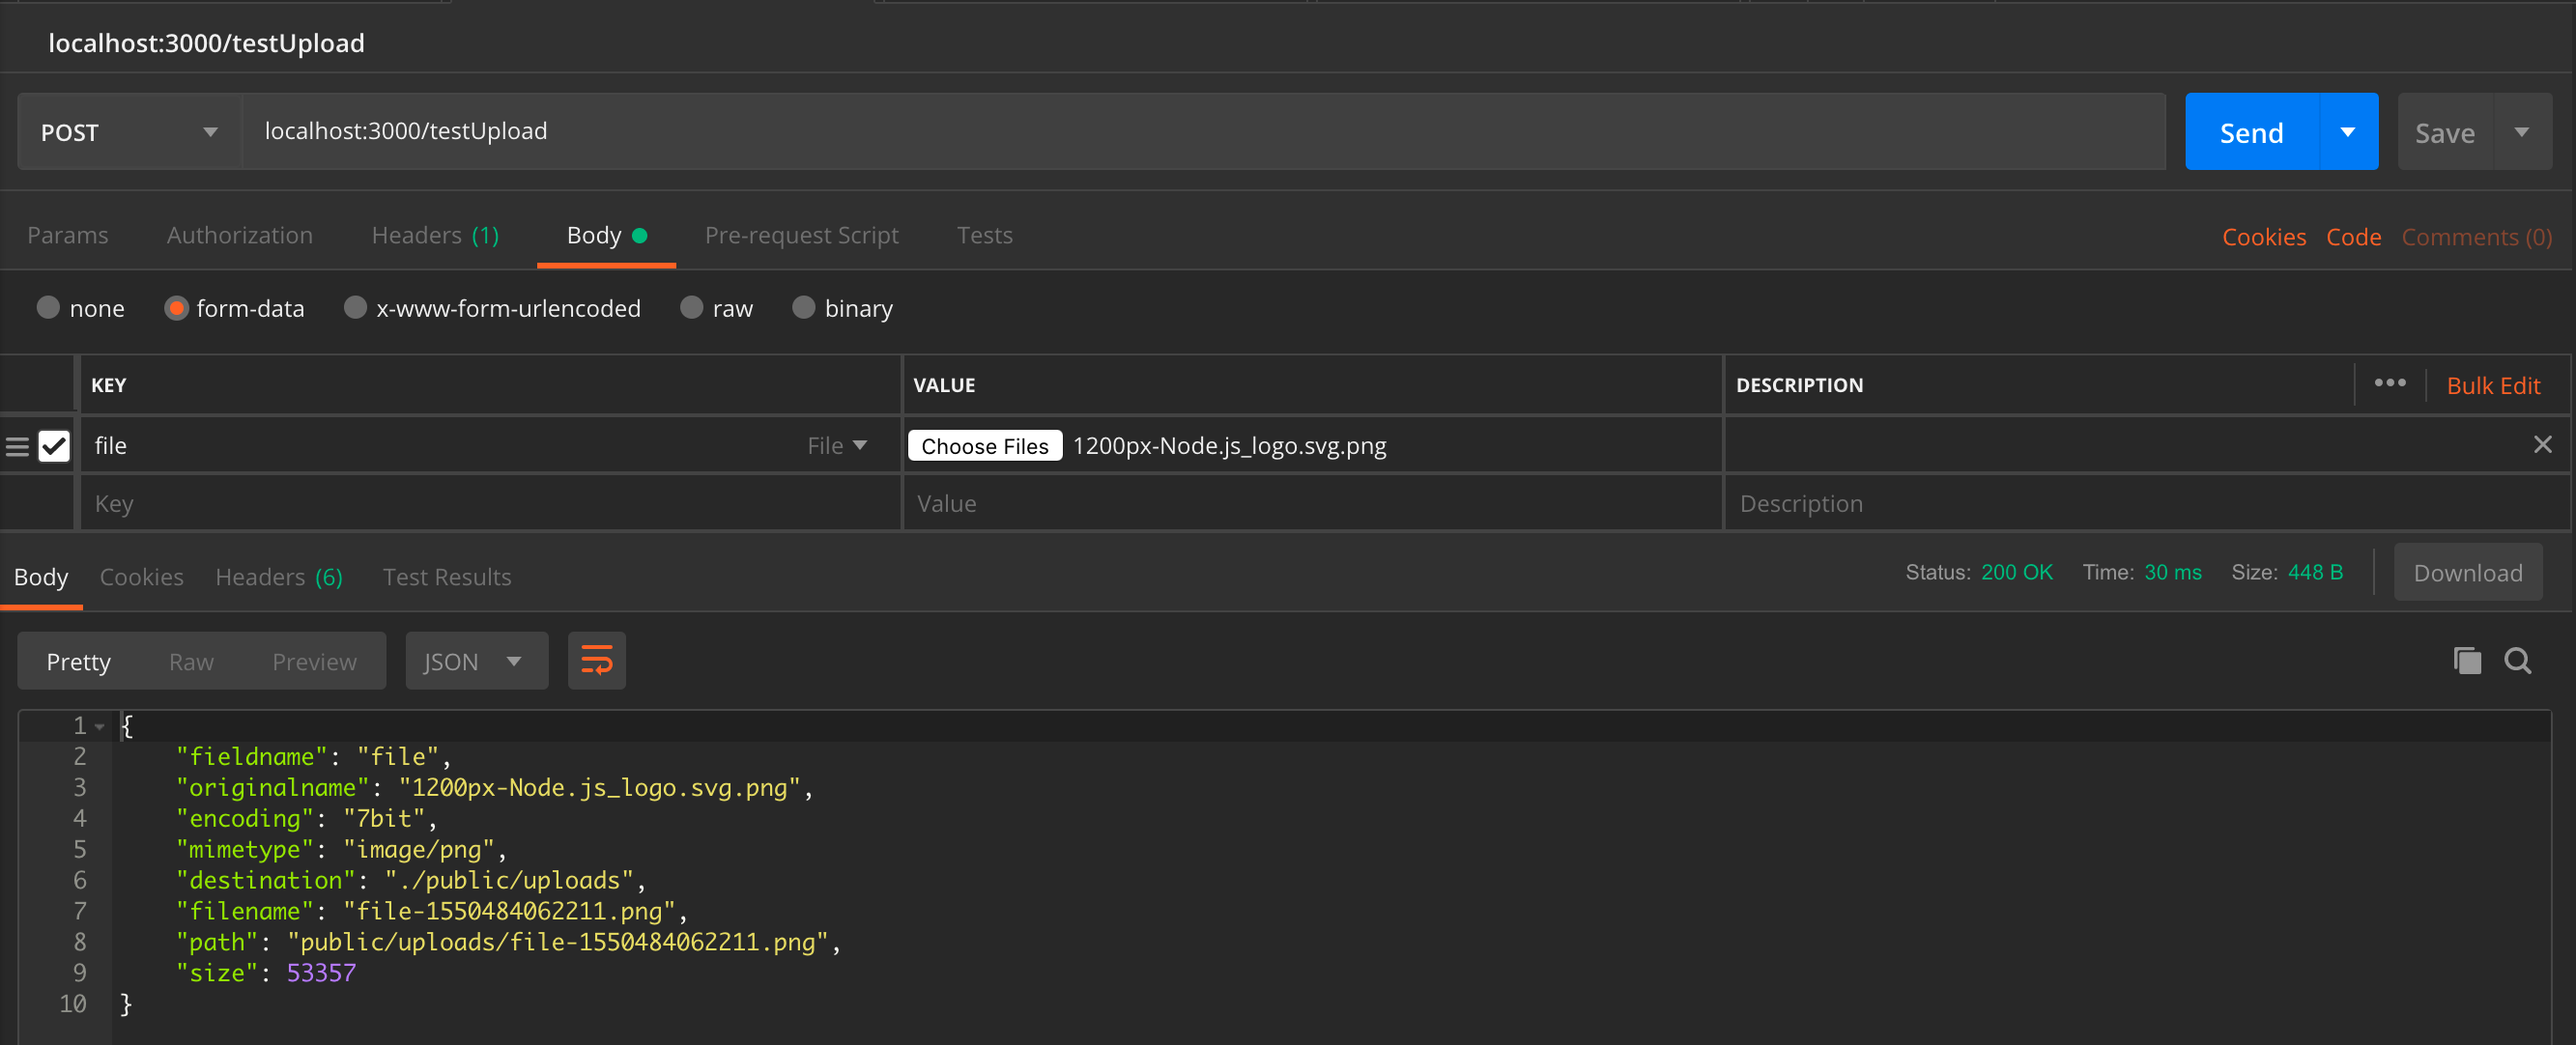Open the Cookies link at top right
The width and height of the screenshot is (2576, 1045).
point(2264,237)
